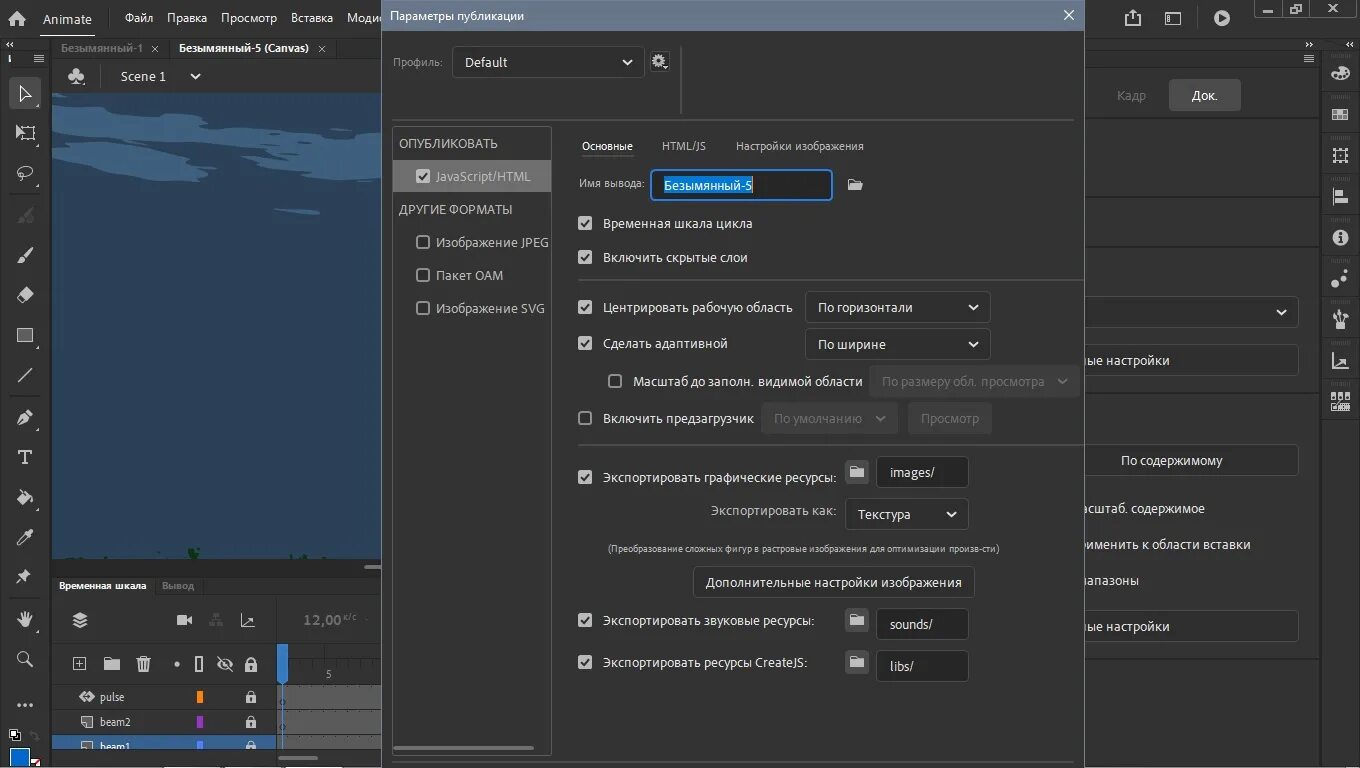Viewport: 1360px width, 768px height.
Task: Click the blue fill color swatch
Action: (x=20, y=757)
